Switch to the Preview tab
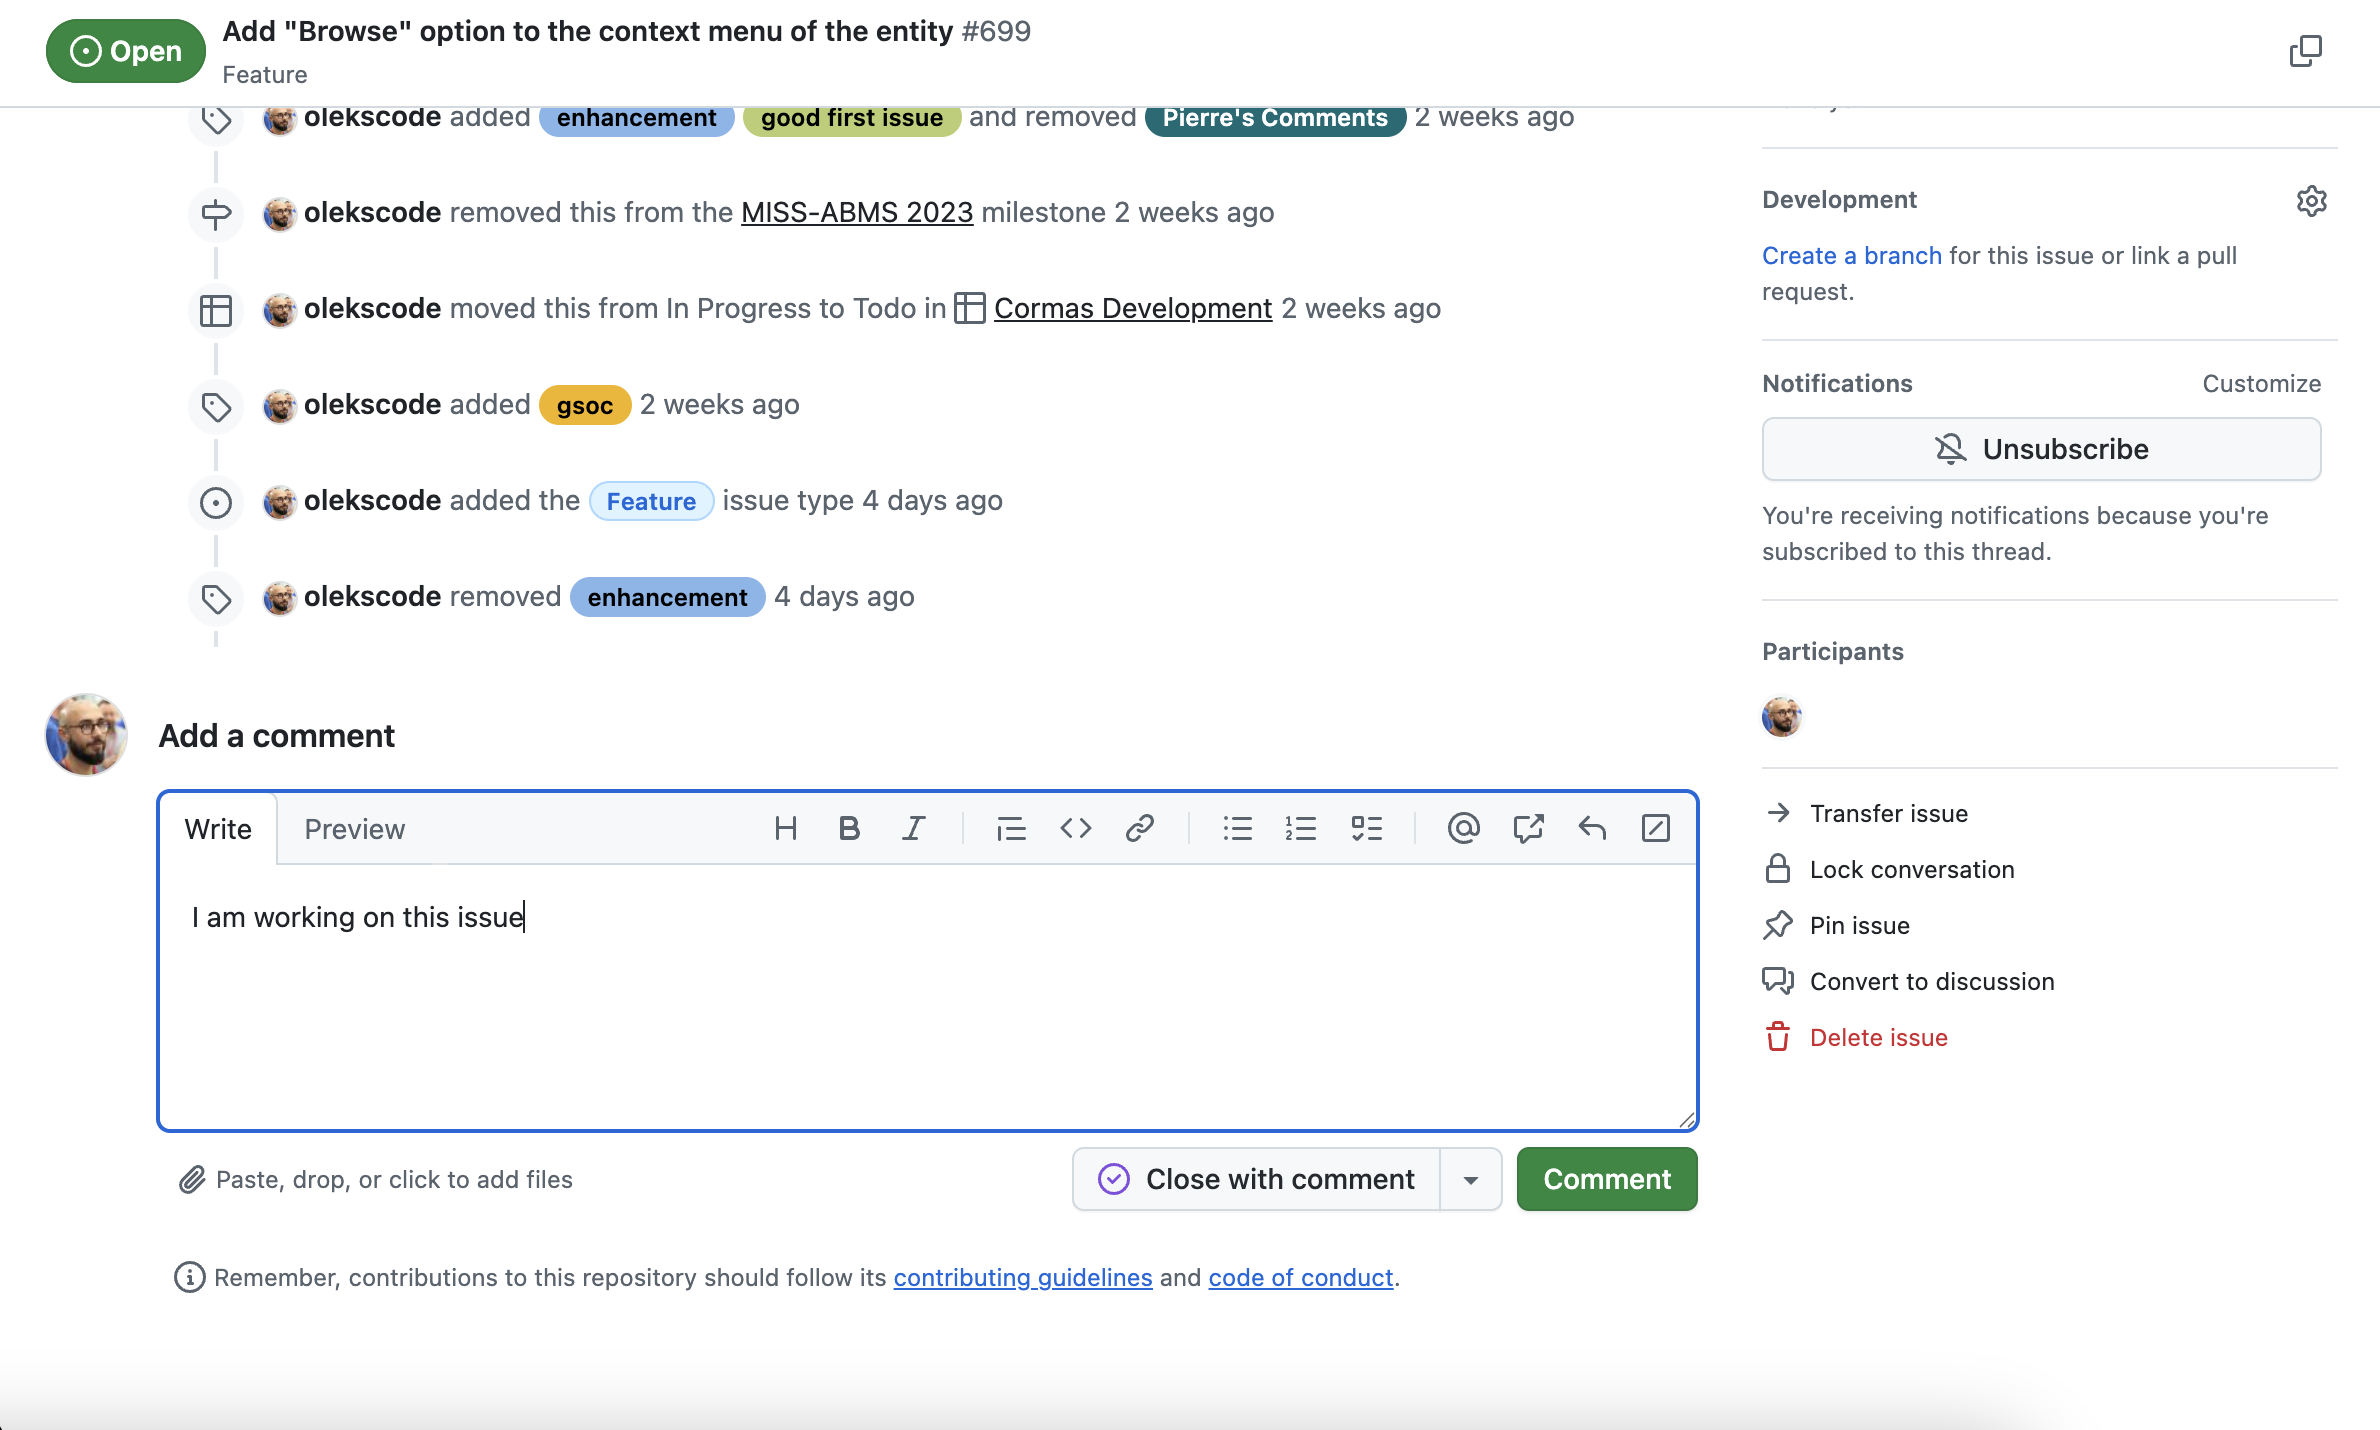 (x=354, y=829)
